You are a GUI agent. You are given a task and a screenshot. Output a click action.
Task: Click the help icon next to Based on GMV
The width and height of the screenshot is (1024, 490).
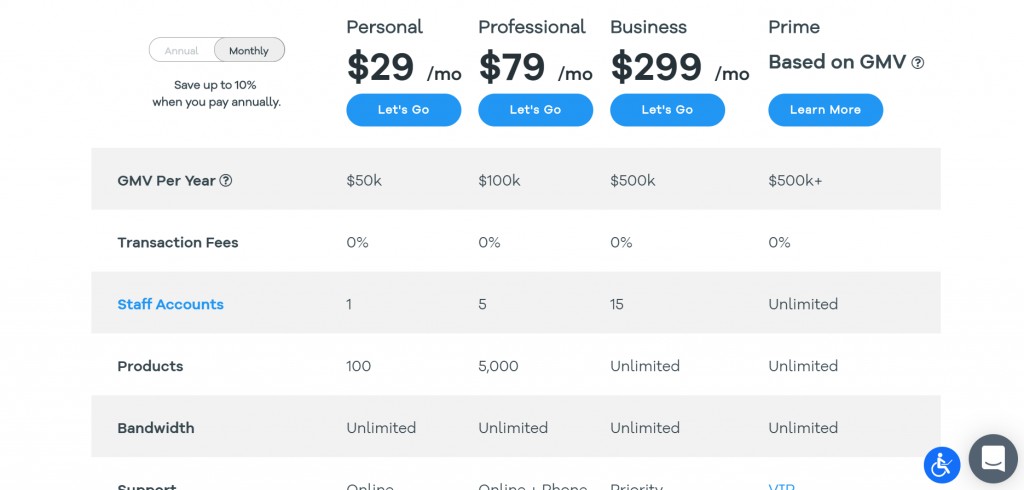coord(918,63)
